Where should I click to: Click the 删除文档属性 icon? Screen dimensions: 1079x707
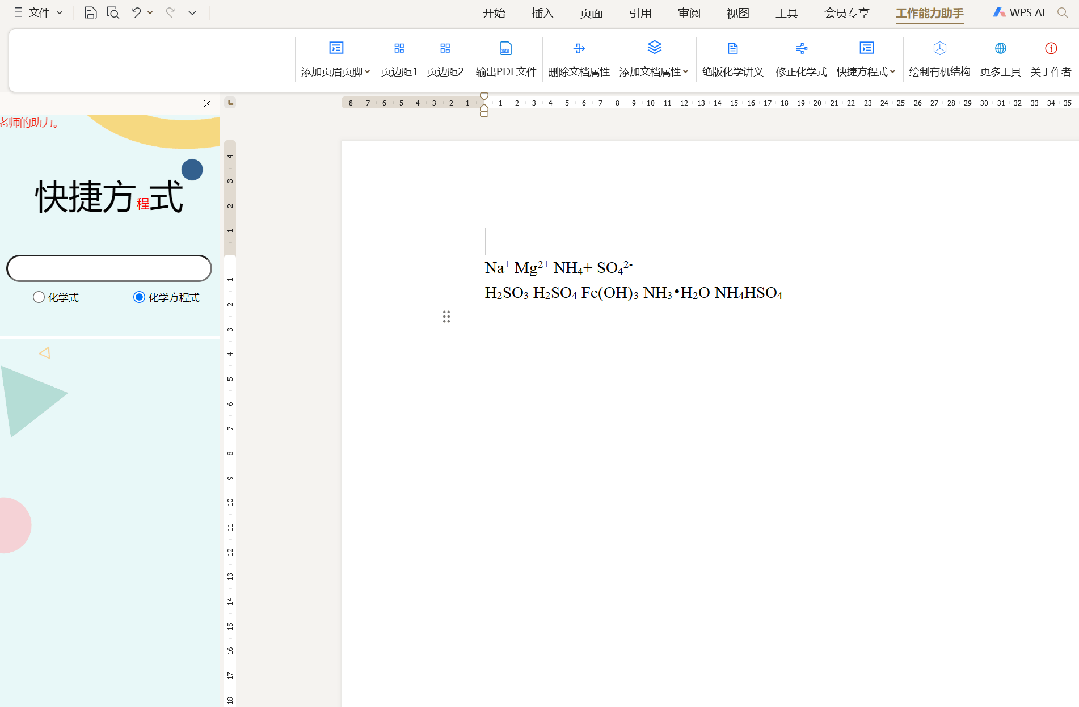tap(579, 48)
